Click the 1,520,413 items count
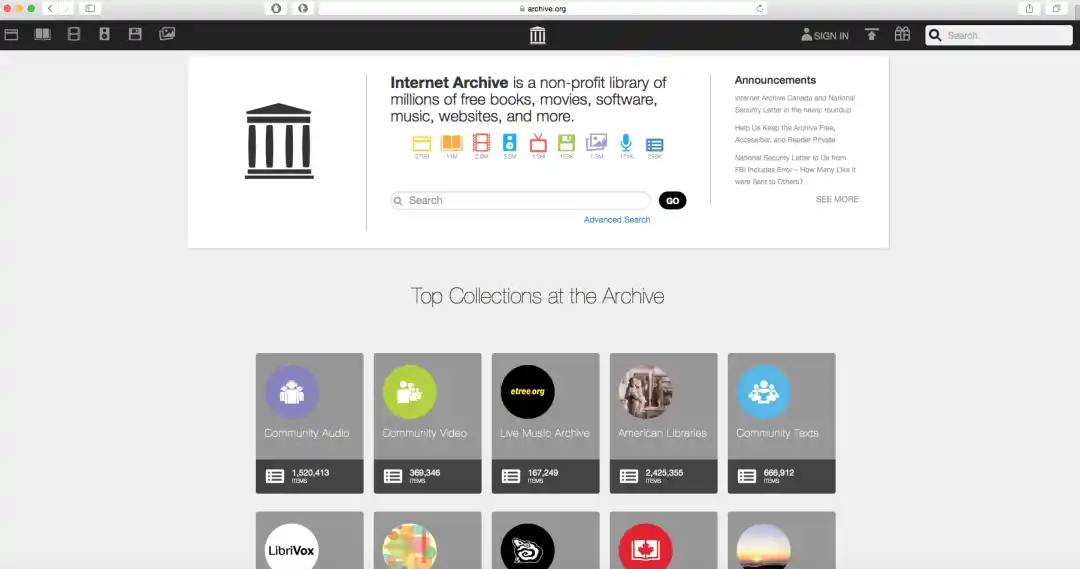The image size is (1080, 569). (310, 473)
